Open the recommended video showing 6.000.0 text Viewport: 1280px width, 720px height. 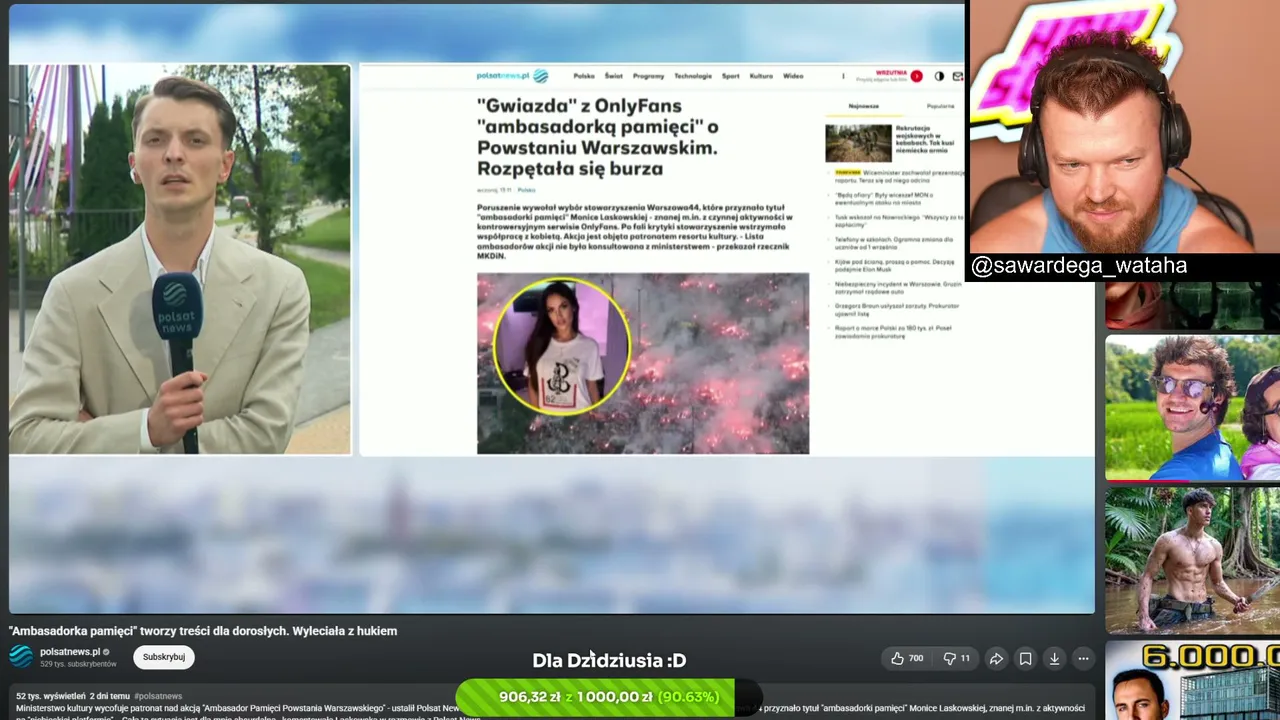click(x=1192, y=680)
